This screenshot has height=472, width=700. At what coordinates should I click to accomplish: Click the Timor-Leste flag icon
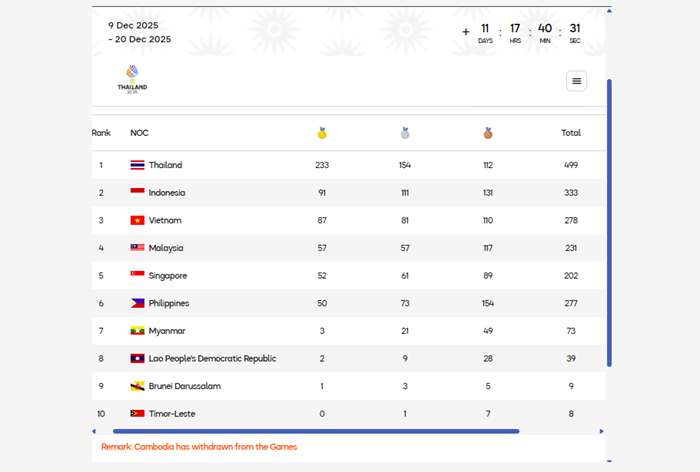137,413
